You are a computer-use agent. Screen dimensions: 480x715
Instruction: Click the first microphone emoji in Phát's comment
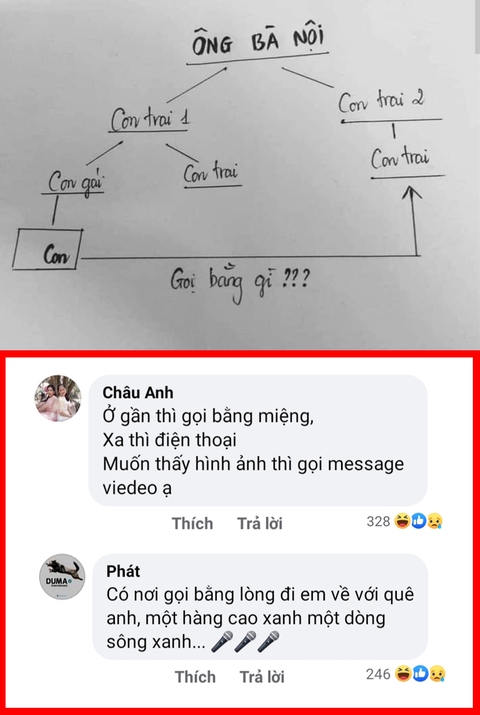[x=222, y=642]
